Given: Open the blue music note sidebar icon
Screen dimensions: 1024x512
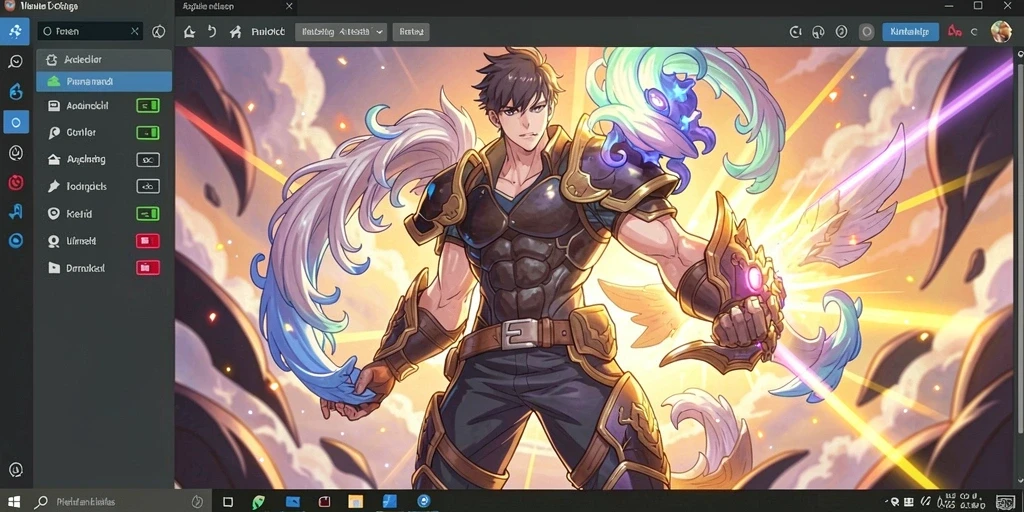Looking at the screenshot, I should point(16,211).
